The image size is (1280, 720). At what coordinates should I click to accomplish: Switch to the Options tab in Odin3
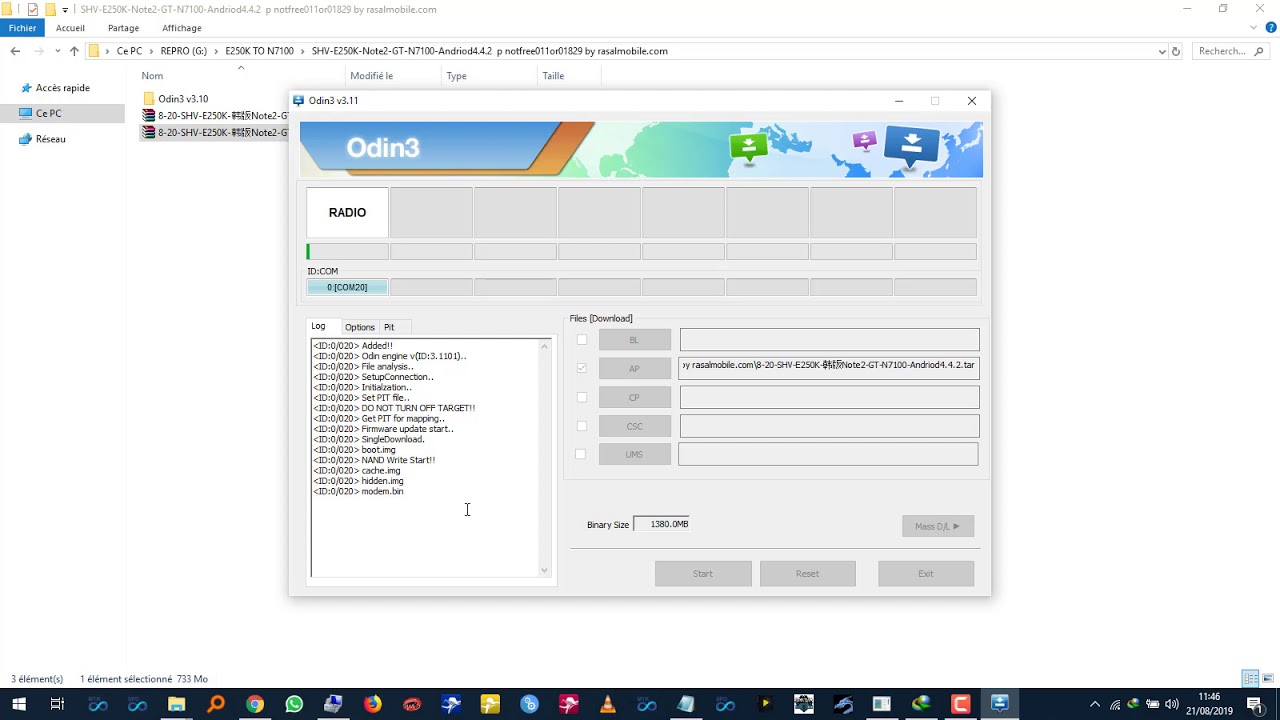point(360,327)
